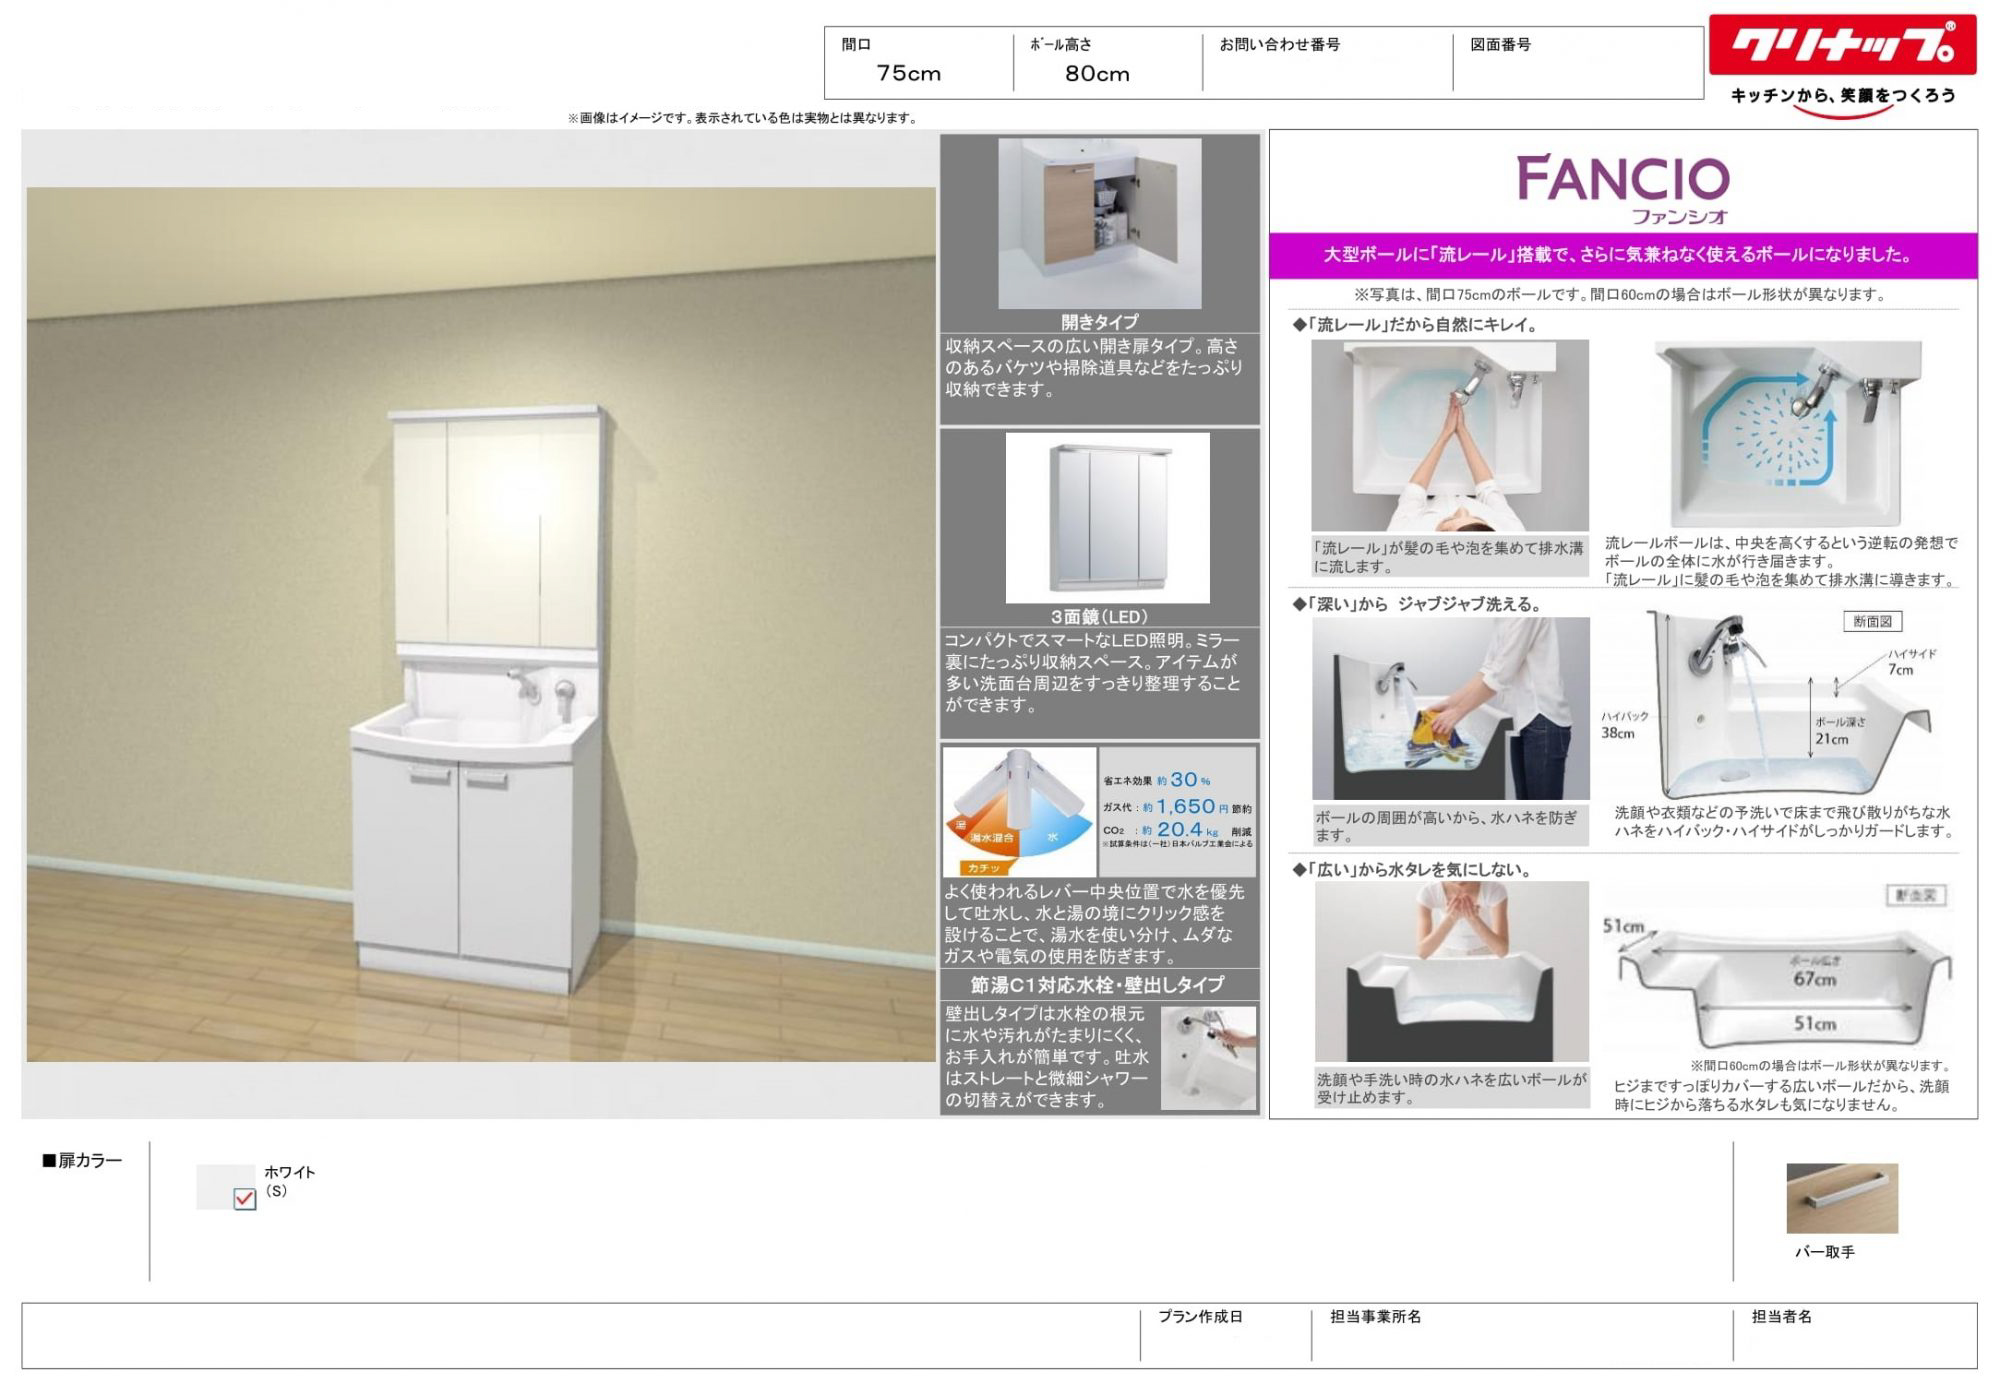Select the 間口75cm bowl photo note
This screenshot has height=1384, width=2000.
[x=1620, y=295]
